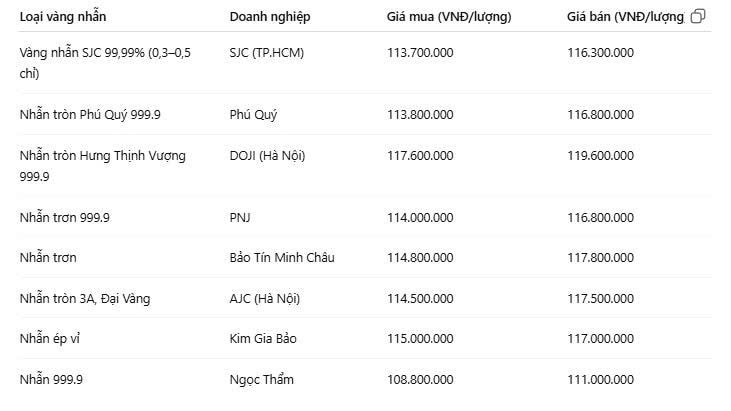Select Ngọc Thẩm sell price 111.000.000
The height and width of the screenshot is (411, 731).
pyautogui.click(x=600, y=380)
